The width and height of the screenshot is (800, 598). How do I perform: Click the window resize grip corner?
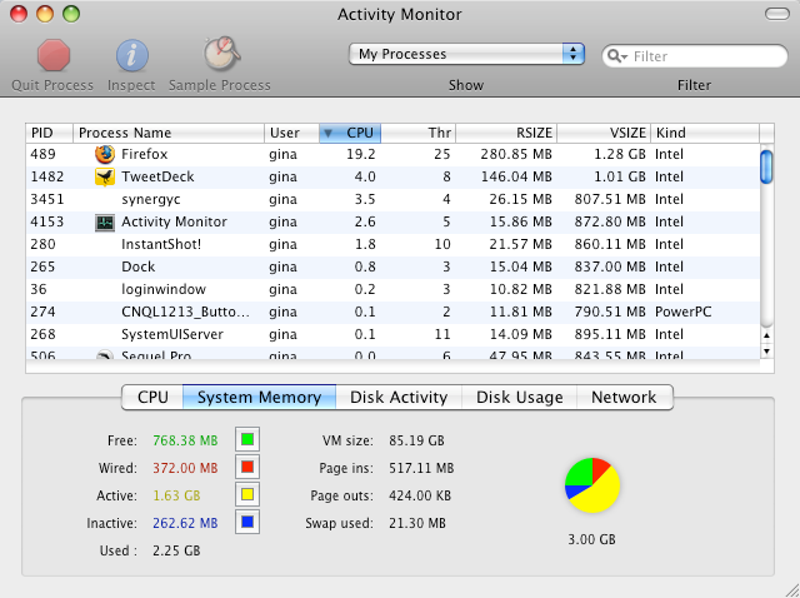tap(792, 590)
